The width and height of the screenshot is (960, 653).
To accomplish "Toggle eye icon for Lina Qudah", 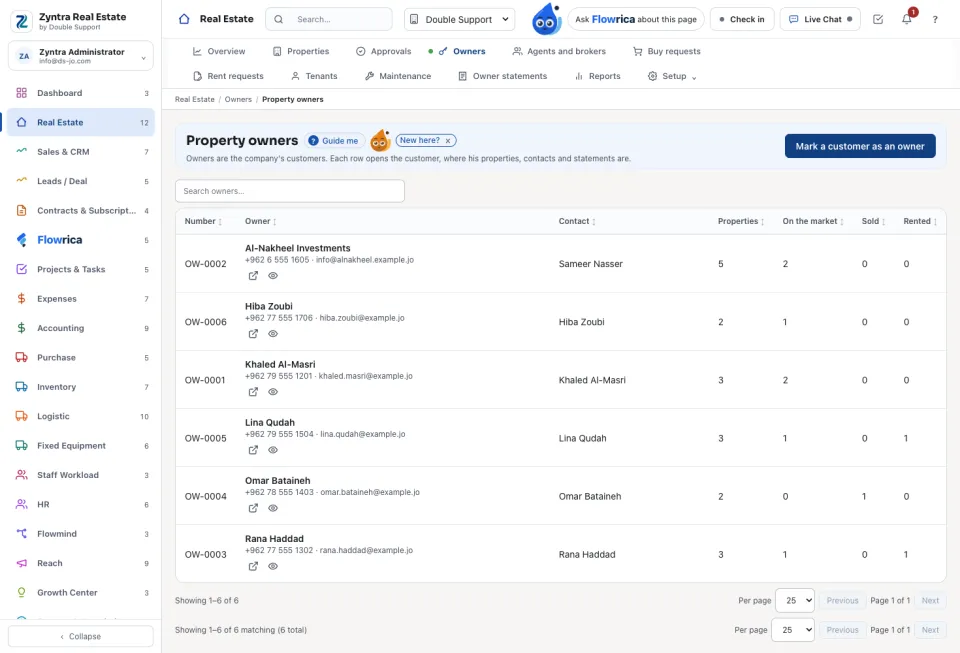I will [x=273, y=450].
